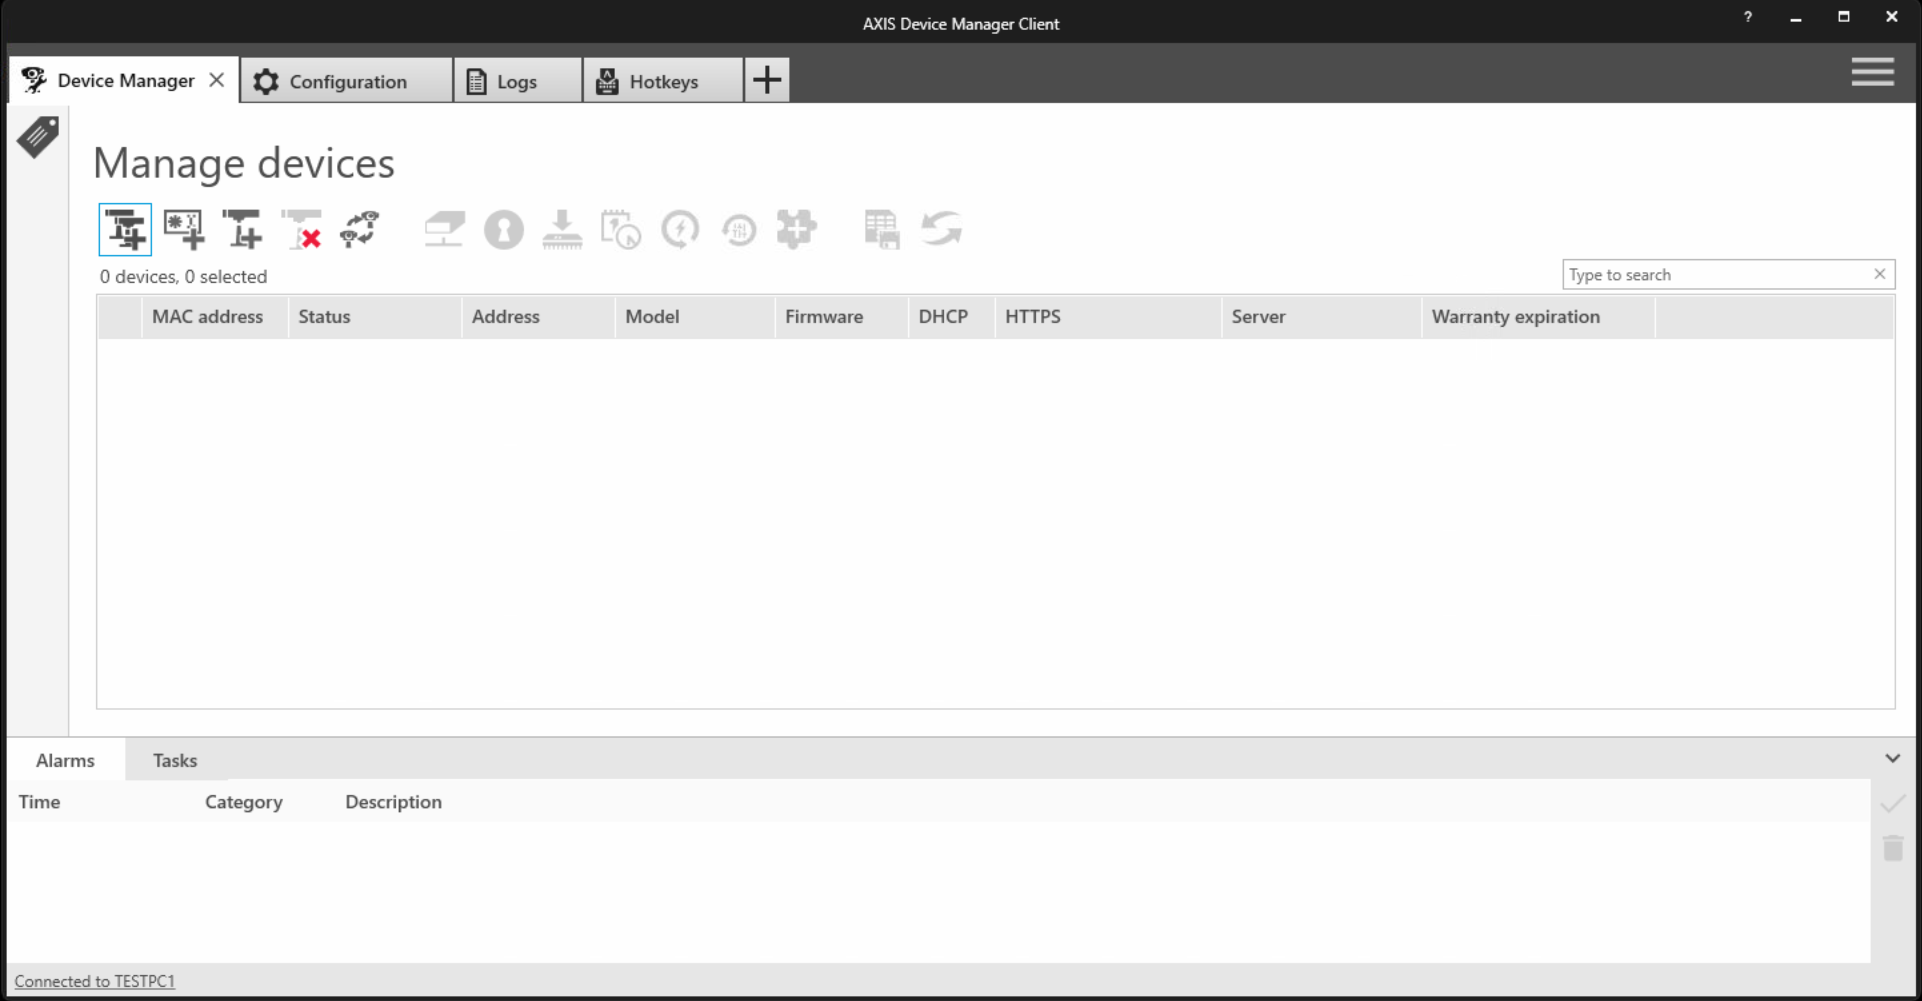The image size is (1922, 1001).
Task: Click the Assign IP address icon
Action: click(444, 229)
